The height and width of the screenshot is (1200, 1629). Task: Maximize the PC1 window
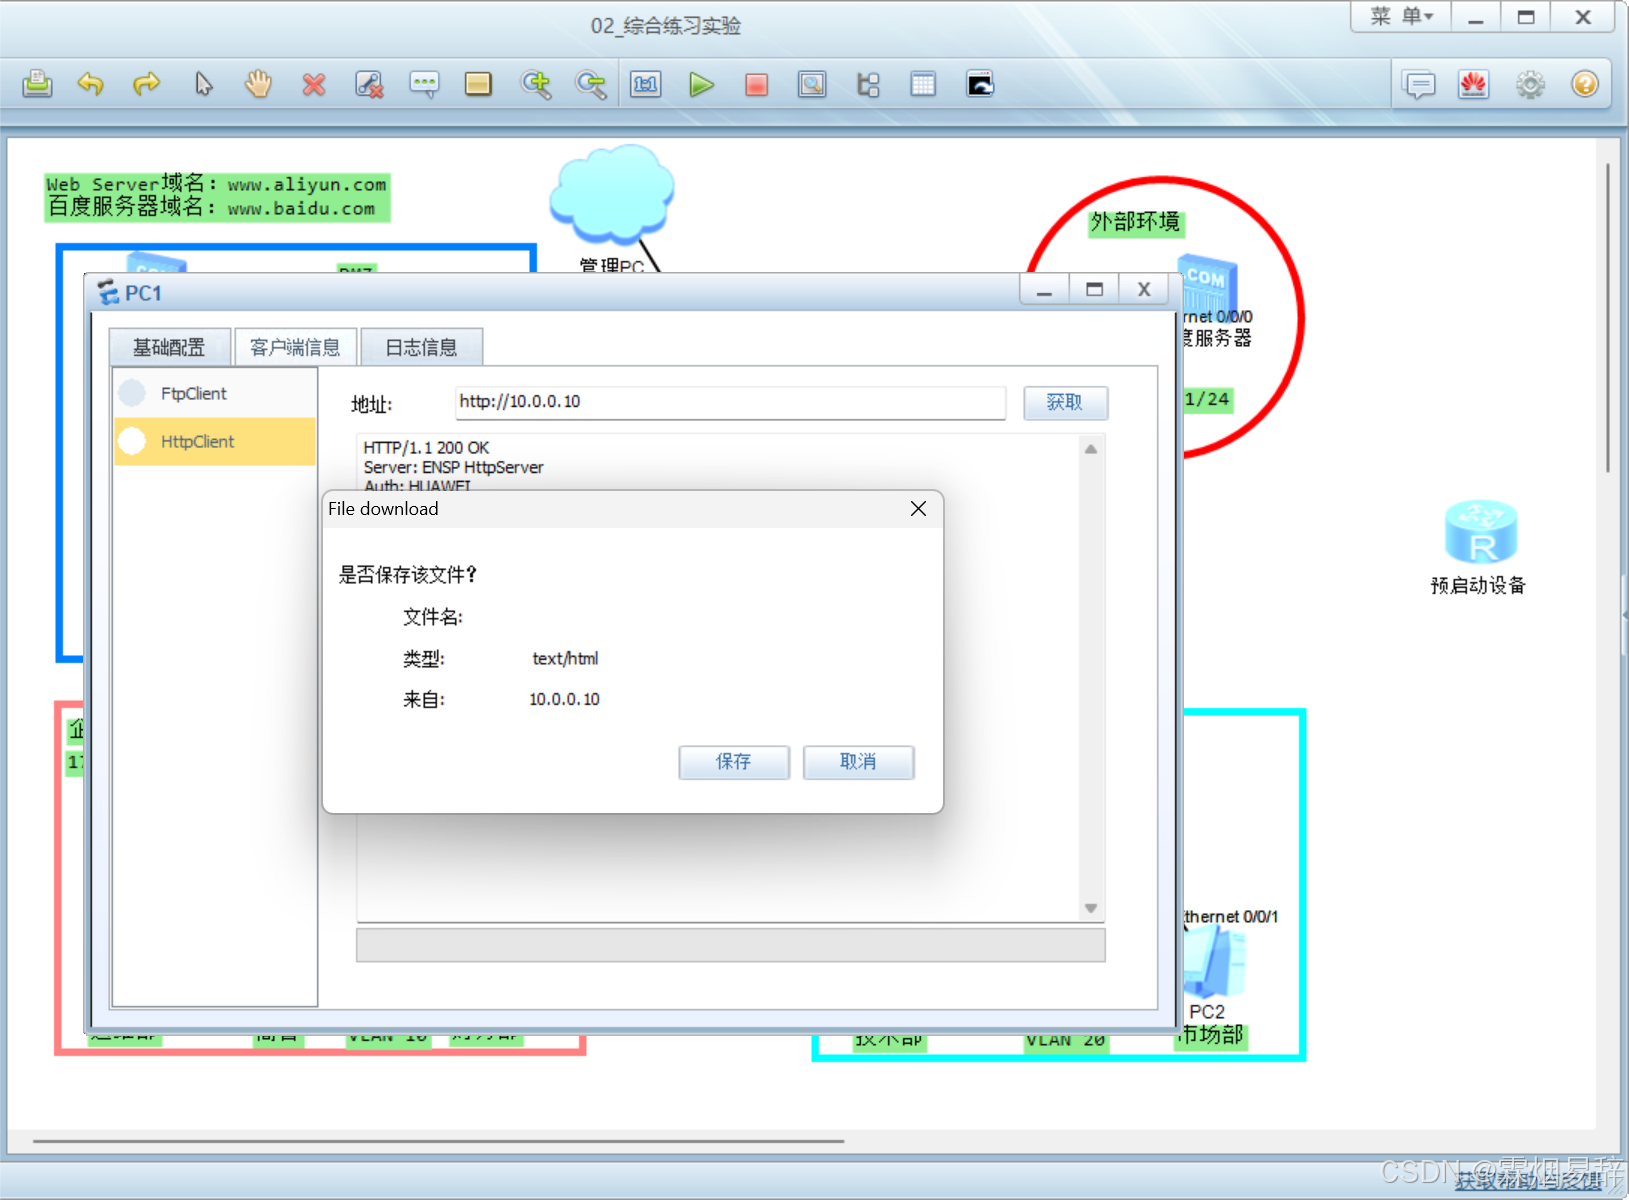[1094, 290]
